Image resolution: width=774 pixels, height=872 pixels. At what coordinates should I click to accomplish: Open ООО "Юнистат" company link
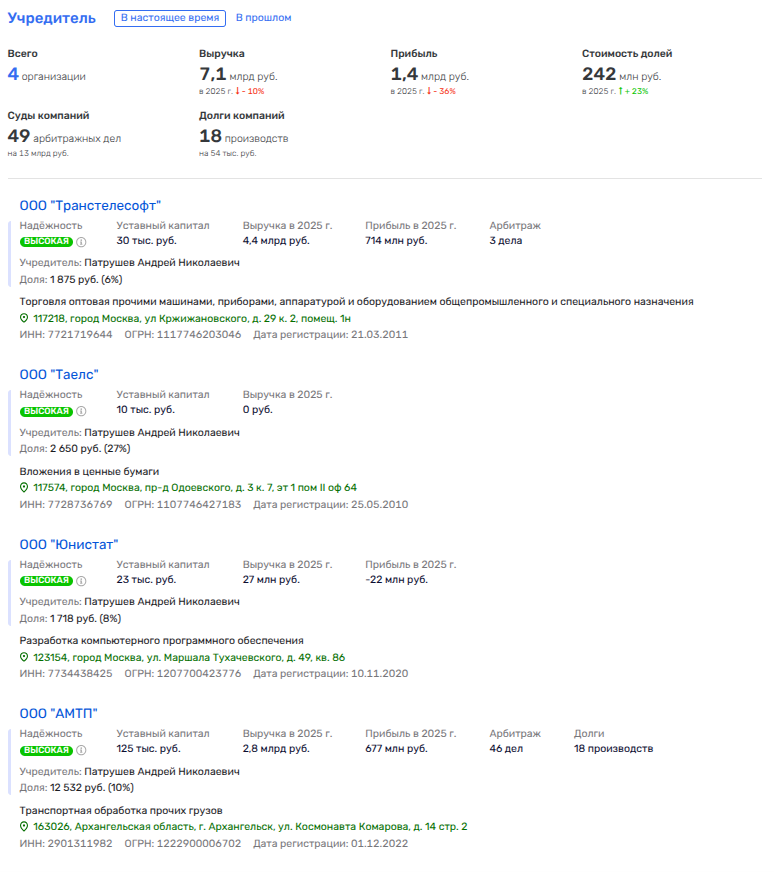pyautogui.click(x=69, y=544)
